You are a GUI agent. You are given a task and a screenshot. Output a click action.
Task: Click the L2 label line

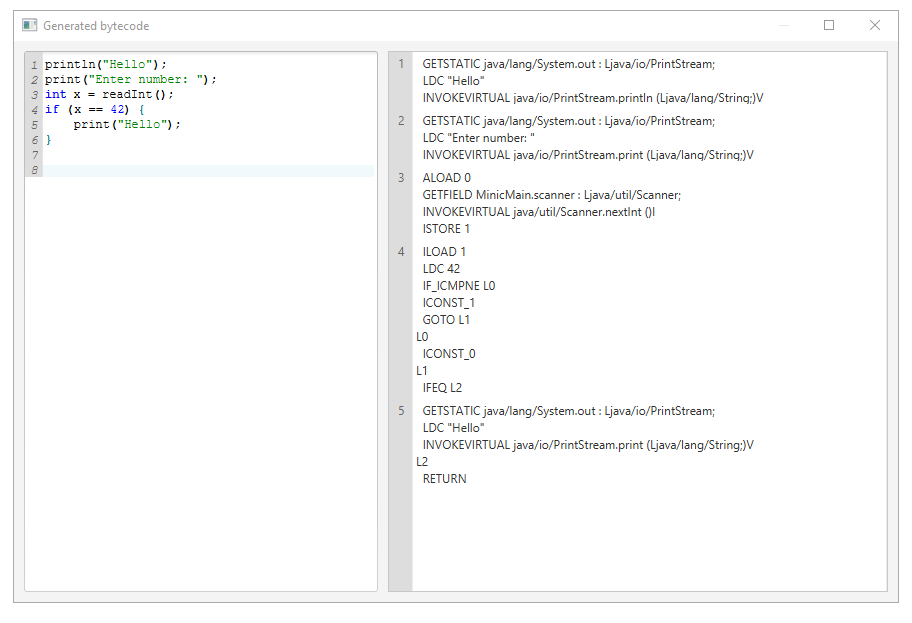click(422, 462)
